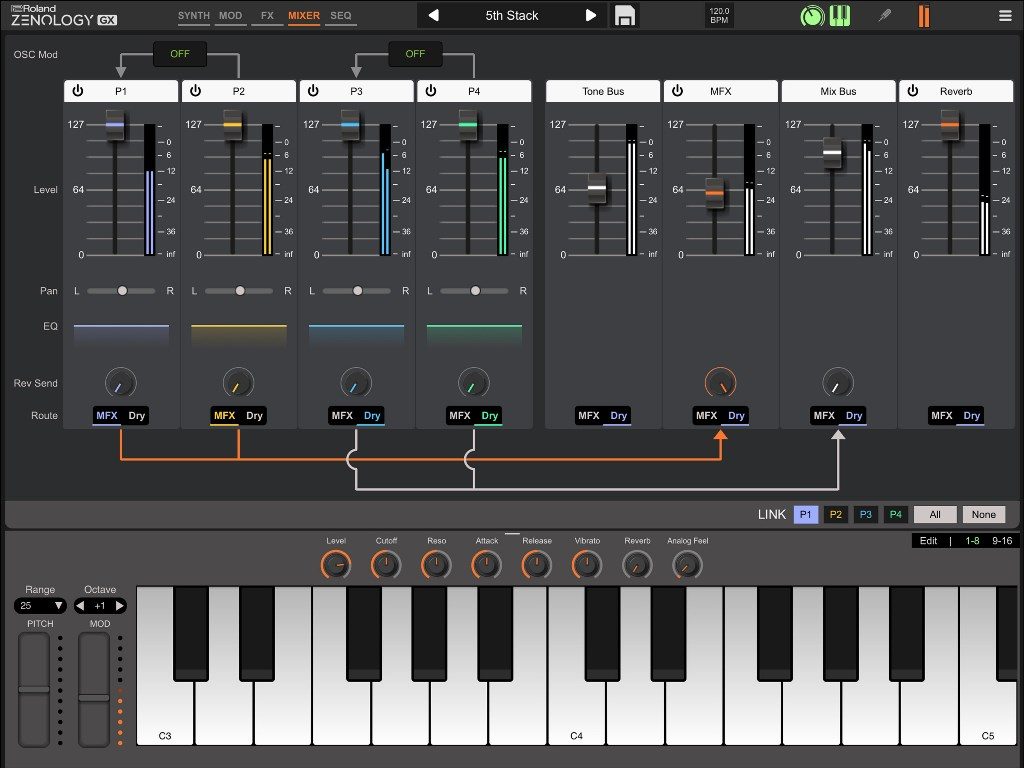1024x768 pixels.
Task: Toggle the green keyboard icon
Action: (840, 16)
